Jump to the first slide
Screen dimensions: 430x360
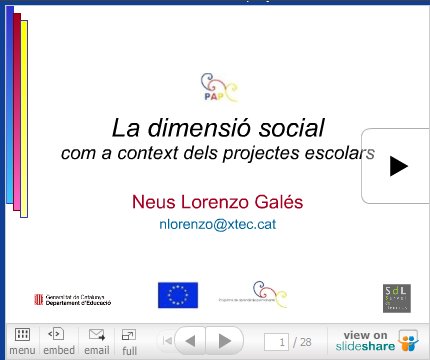coord(167,341)
